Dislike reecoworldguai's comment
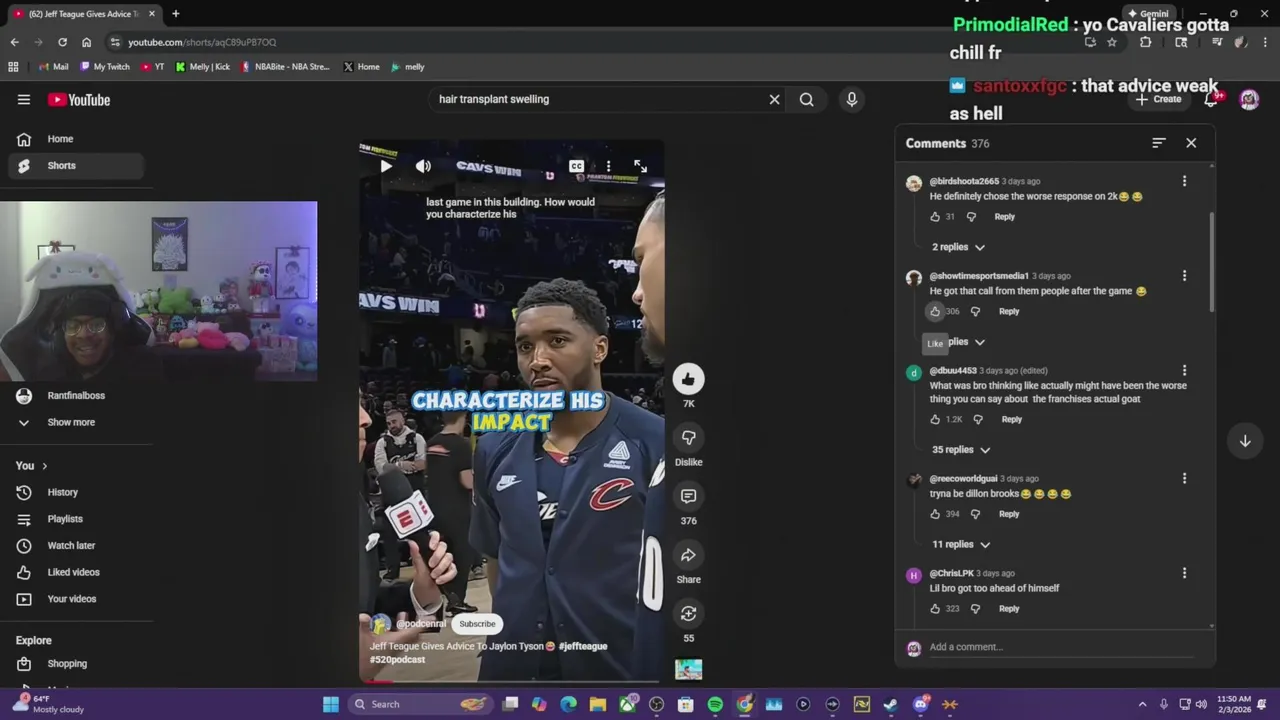This screenshot has height=720, width=1280. click(975, 514)
